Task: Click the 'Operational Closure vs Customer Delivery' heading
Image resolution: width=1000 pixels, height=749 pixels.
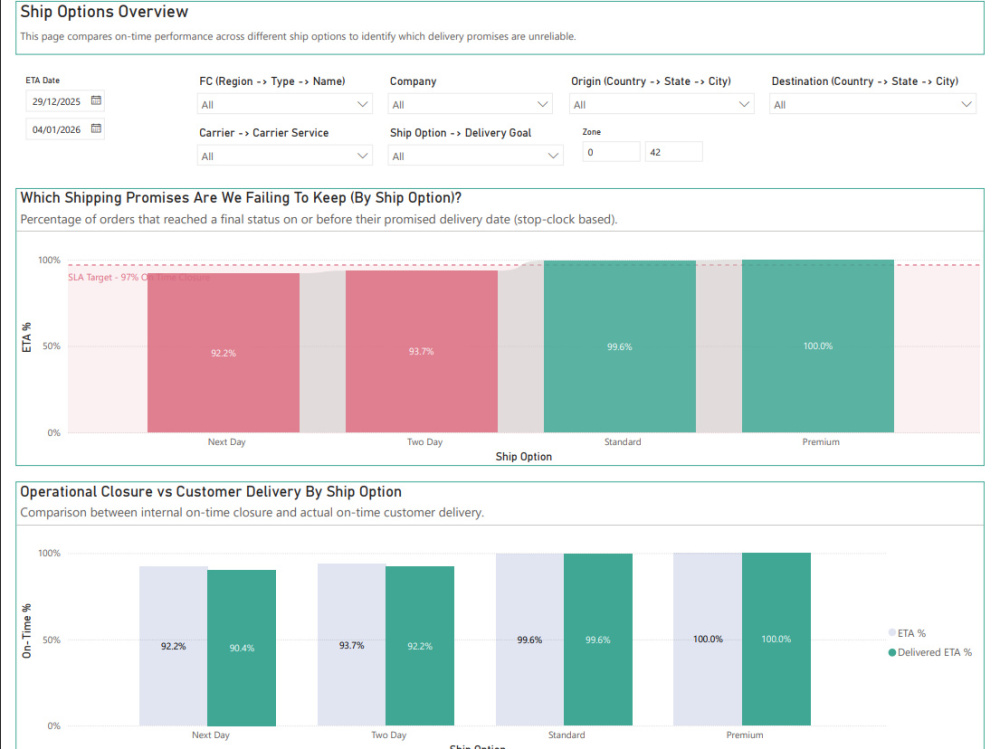Action: click(210, 492)
